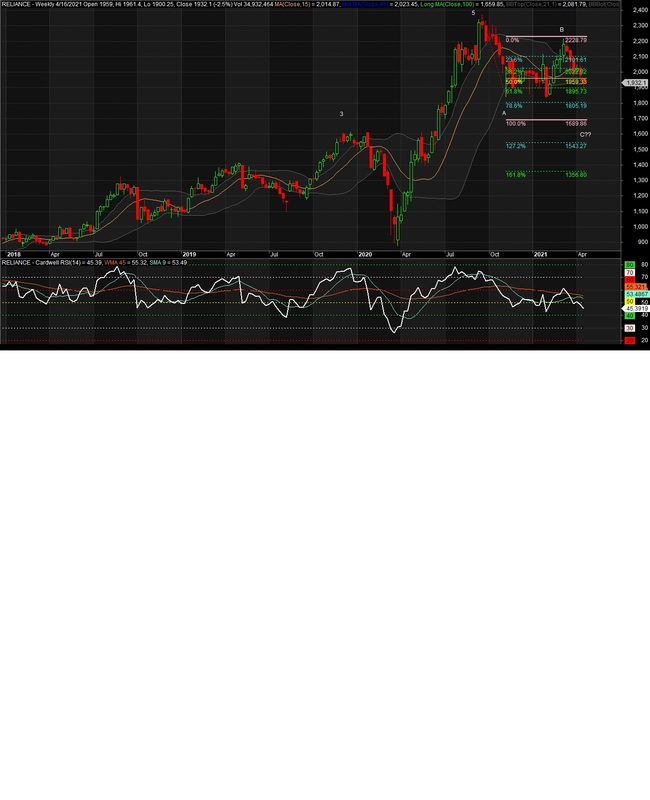Click the yellow 50 RSI level tag
The height and width of the screenshot is (800, 650).
pos(630,302)
